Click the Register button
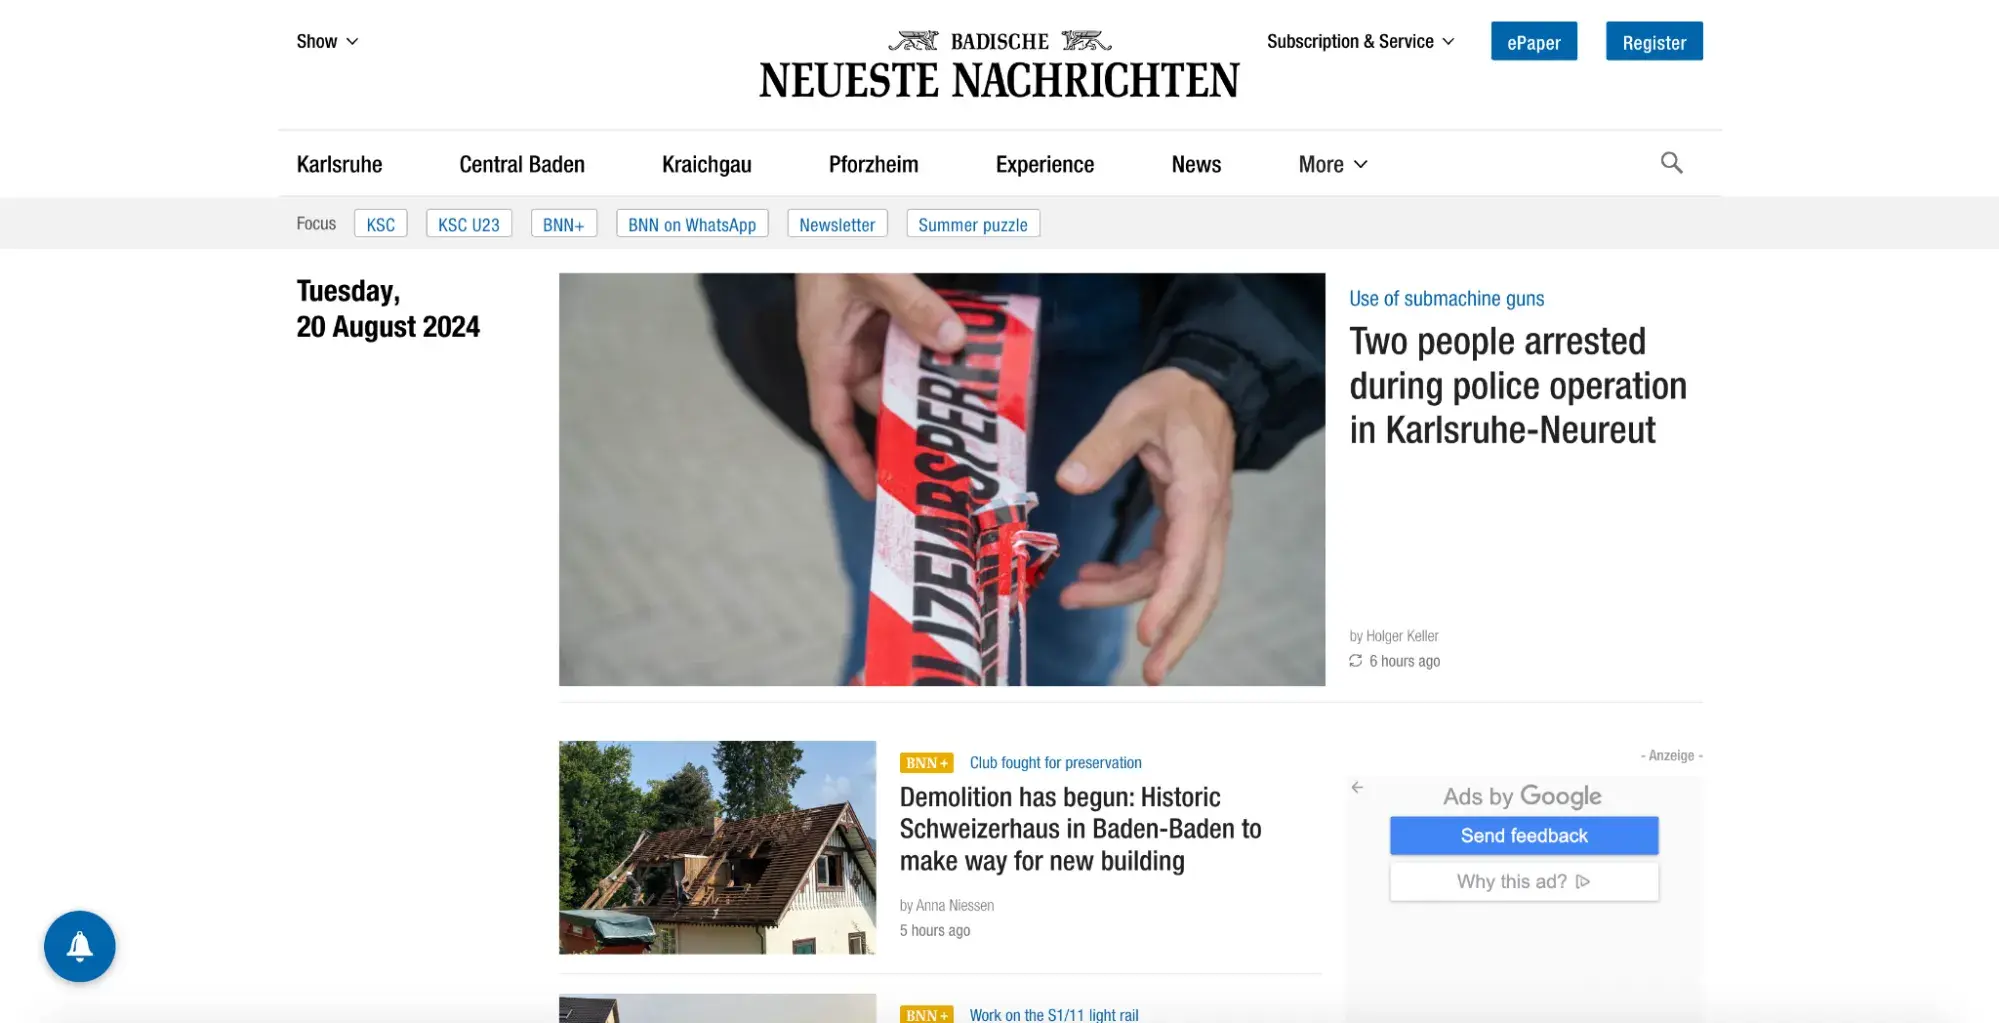The height and width of the screenshot is (1023, 1999). tap(1654, 41)
